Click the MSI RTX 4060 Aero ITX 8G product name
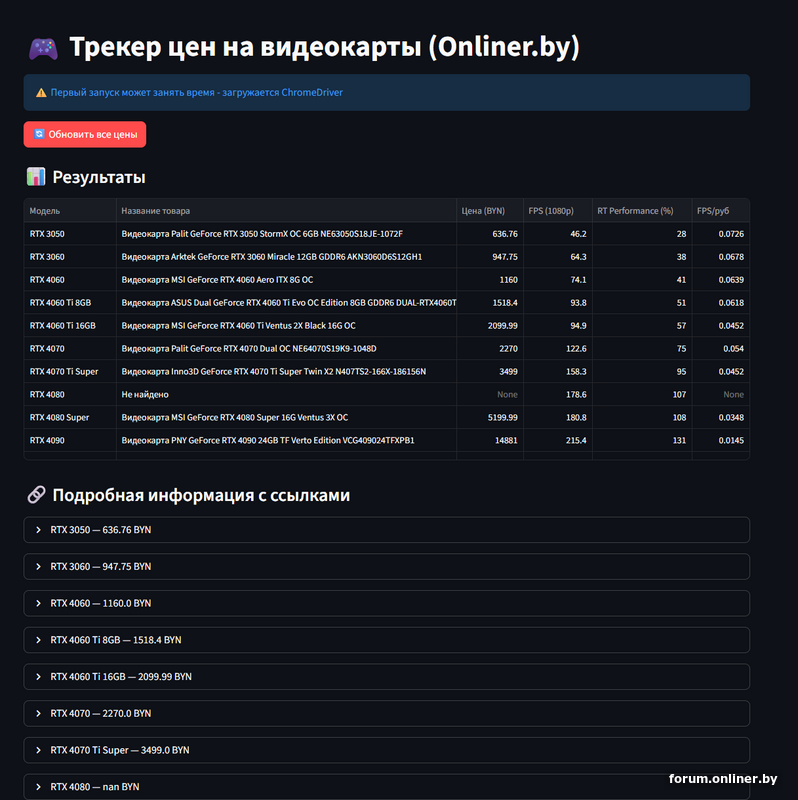This screenshot has height=800, width=798. click(286, 280)
